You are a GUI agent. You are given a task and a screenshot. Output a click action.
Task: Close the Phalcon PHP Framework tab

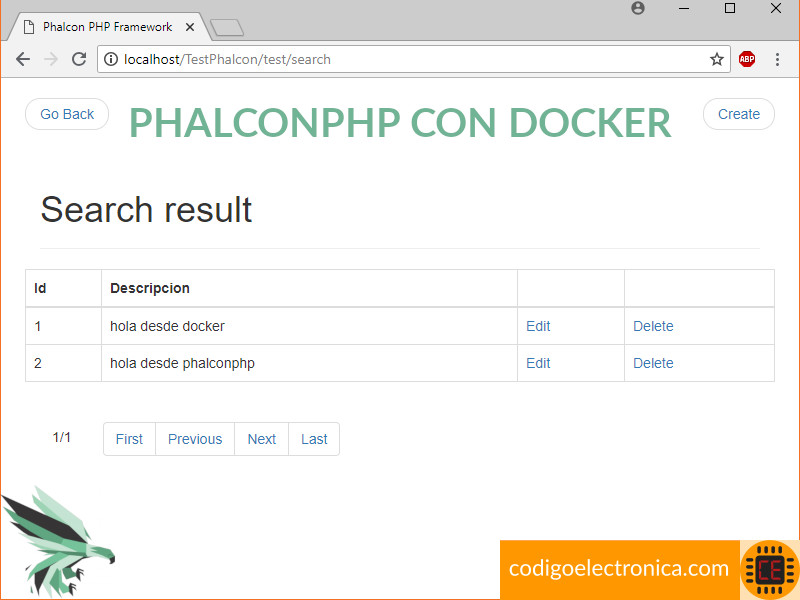click(x=190, y=27)
